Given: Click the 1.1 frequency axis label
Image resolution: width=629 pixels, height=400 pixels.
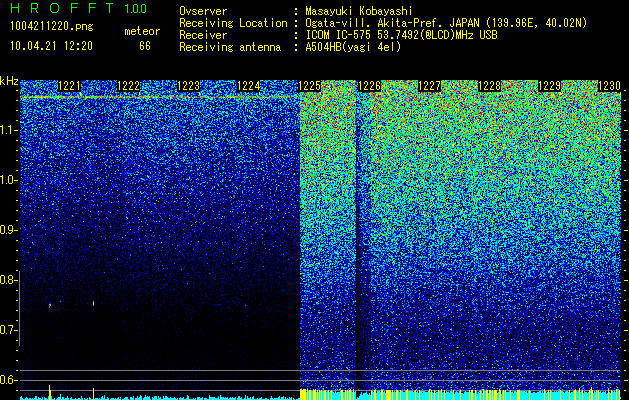Looking at the screenshot, I should pos(9,130).
